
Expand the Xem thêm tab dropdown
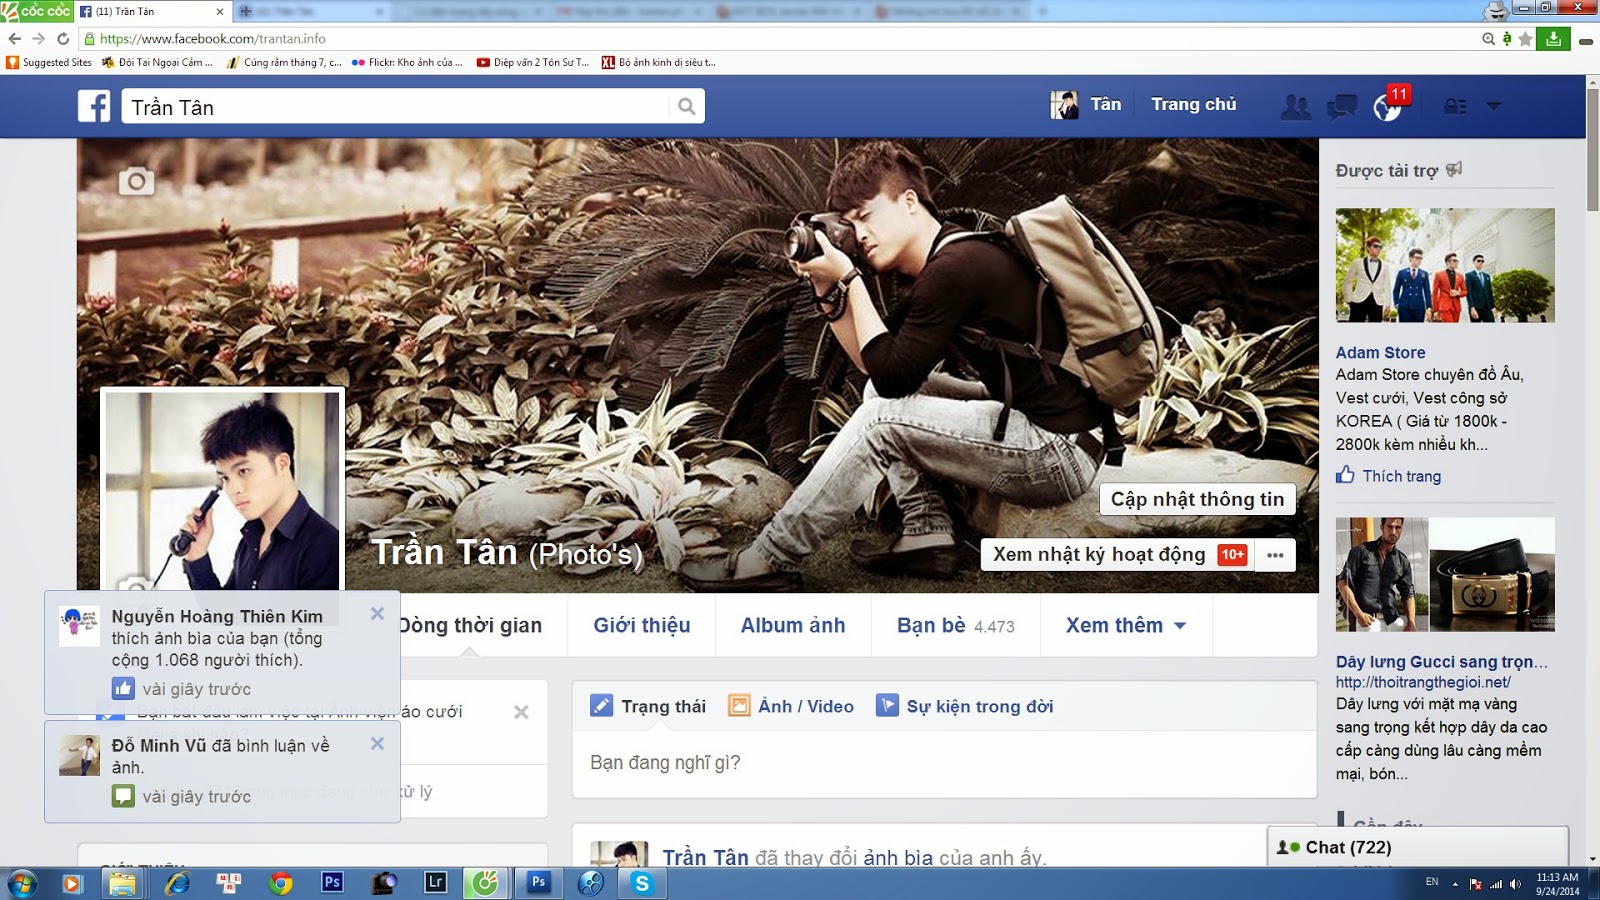(1126, 626)
